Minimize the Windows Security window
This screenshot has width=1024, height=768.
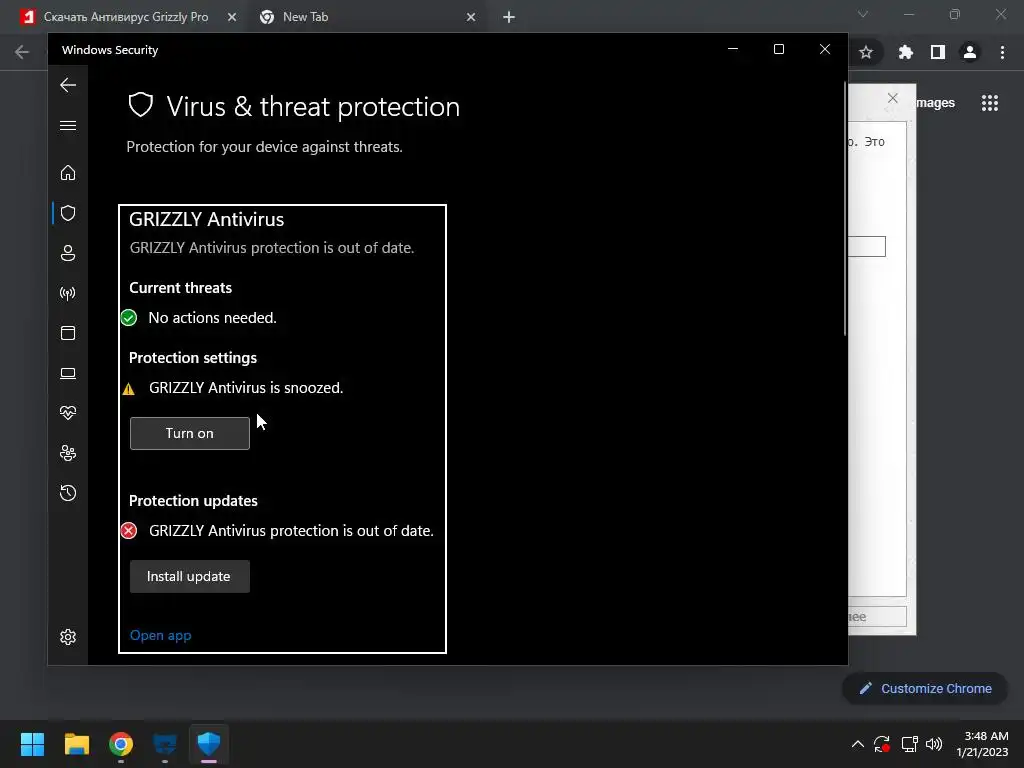click(x=733, y=49)
